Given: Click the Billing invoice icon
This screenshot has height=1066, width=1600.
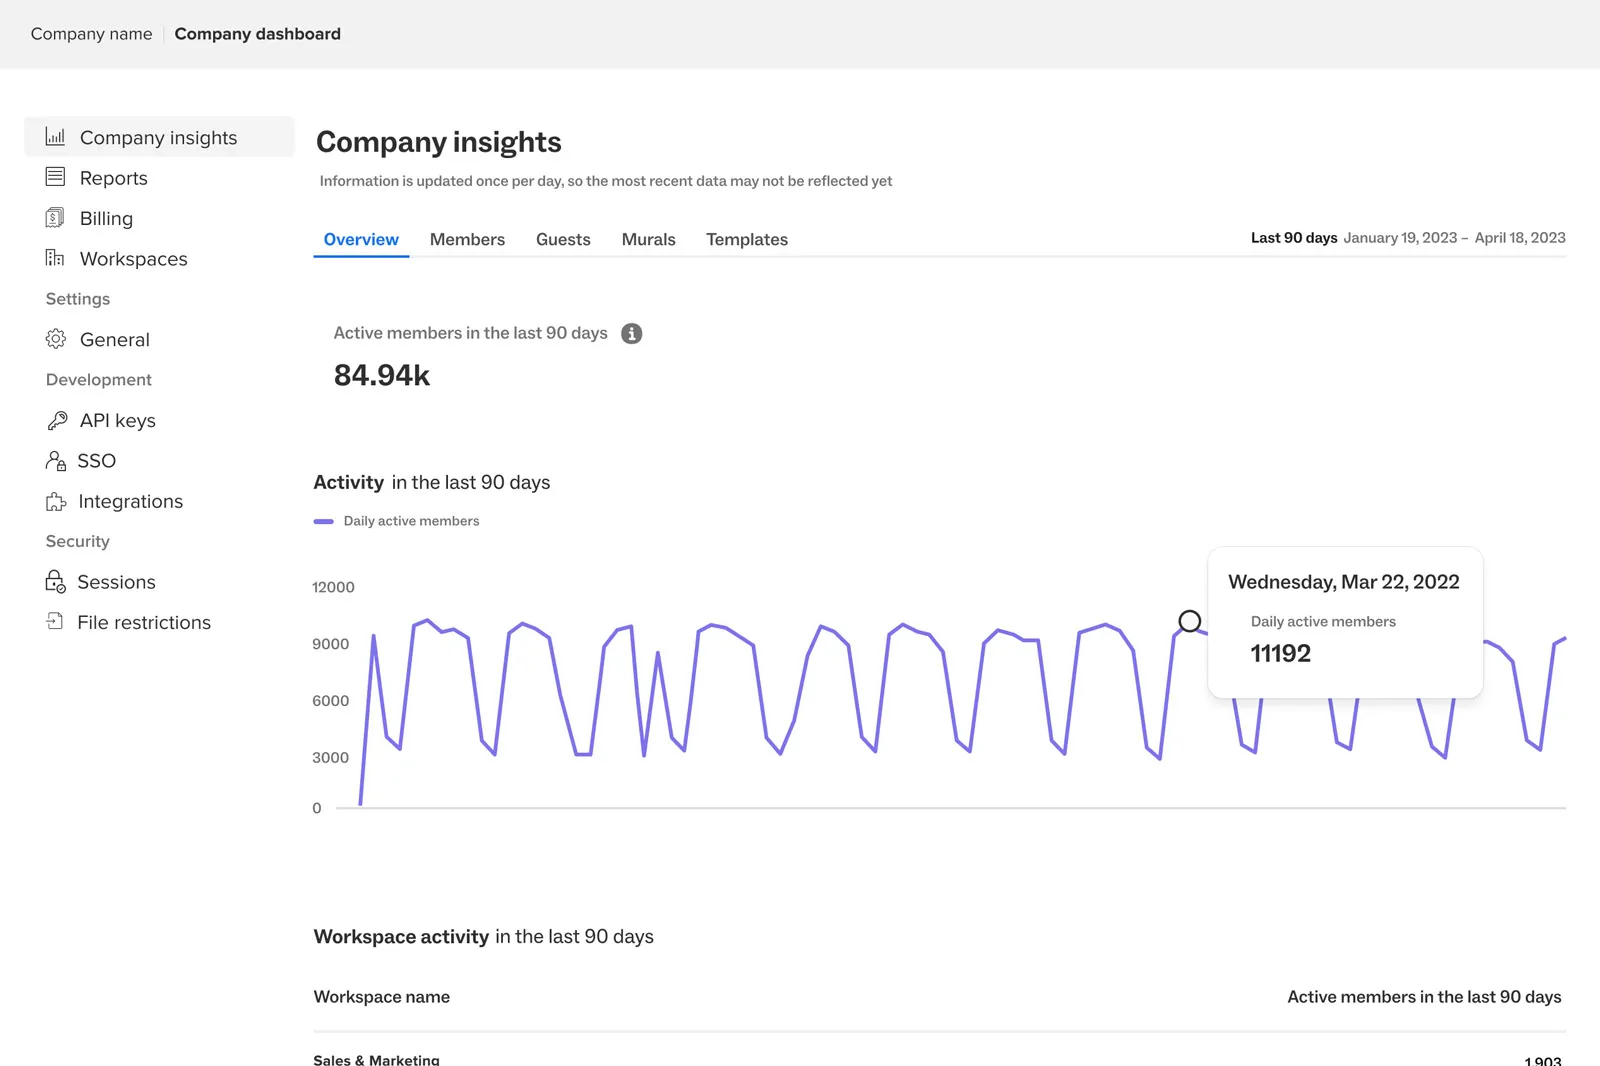Looking at the screenshot, I should [55, 218].
